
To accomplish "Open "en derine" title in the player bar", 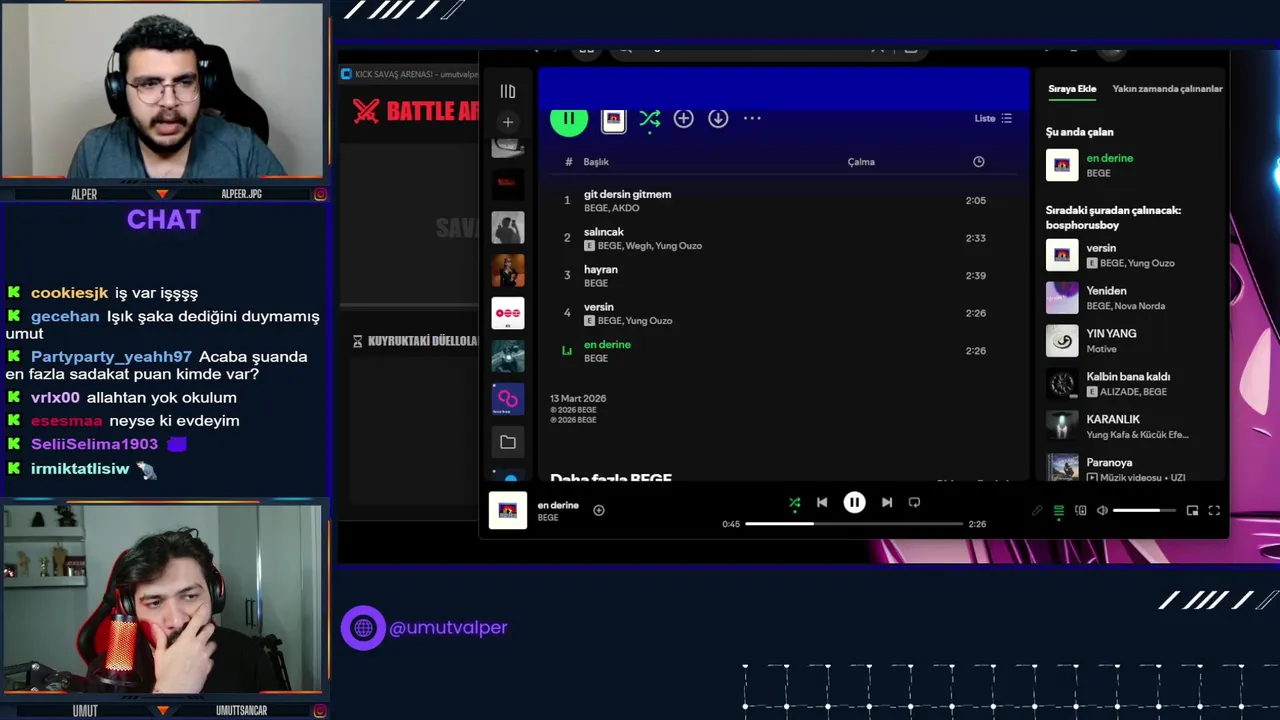I will [x=558, y=505].
